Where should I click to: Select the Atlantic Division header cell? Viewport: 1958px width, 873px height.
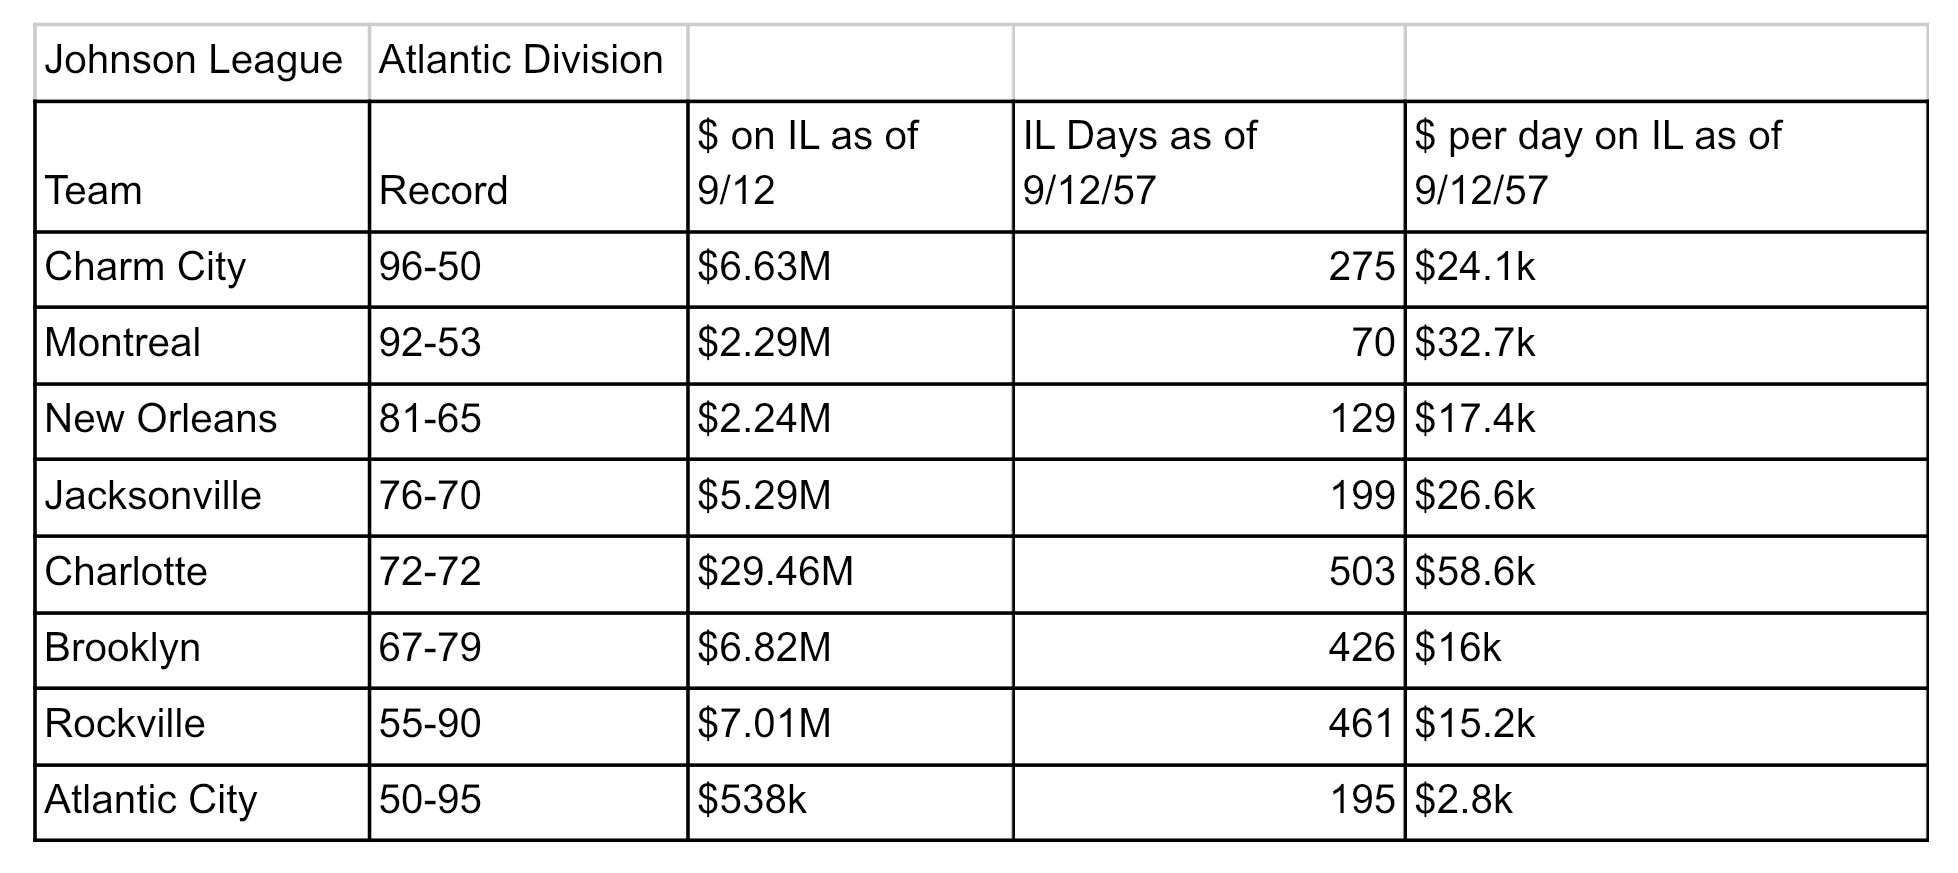coord(529,62)
